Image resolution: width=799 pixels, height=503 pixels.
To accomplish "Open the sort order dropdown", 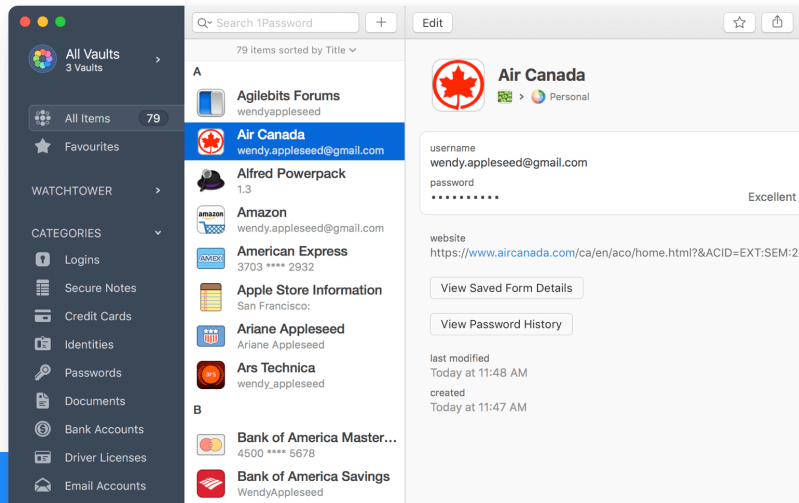I will [x=296, y=50].
